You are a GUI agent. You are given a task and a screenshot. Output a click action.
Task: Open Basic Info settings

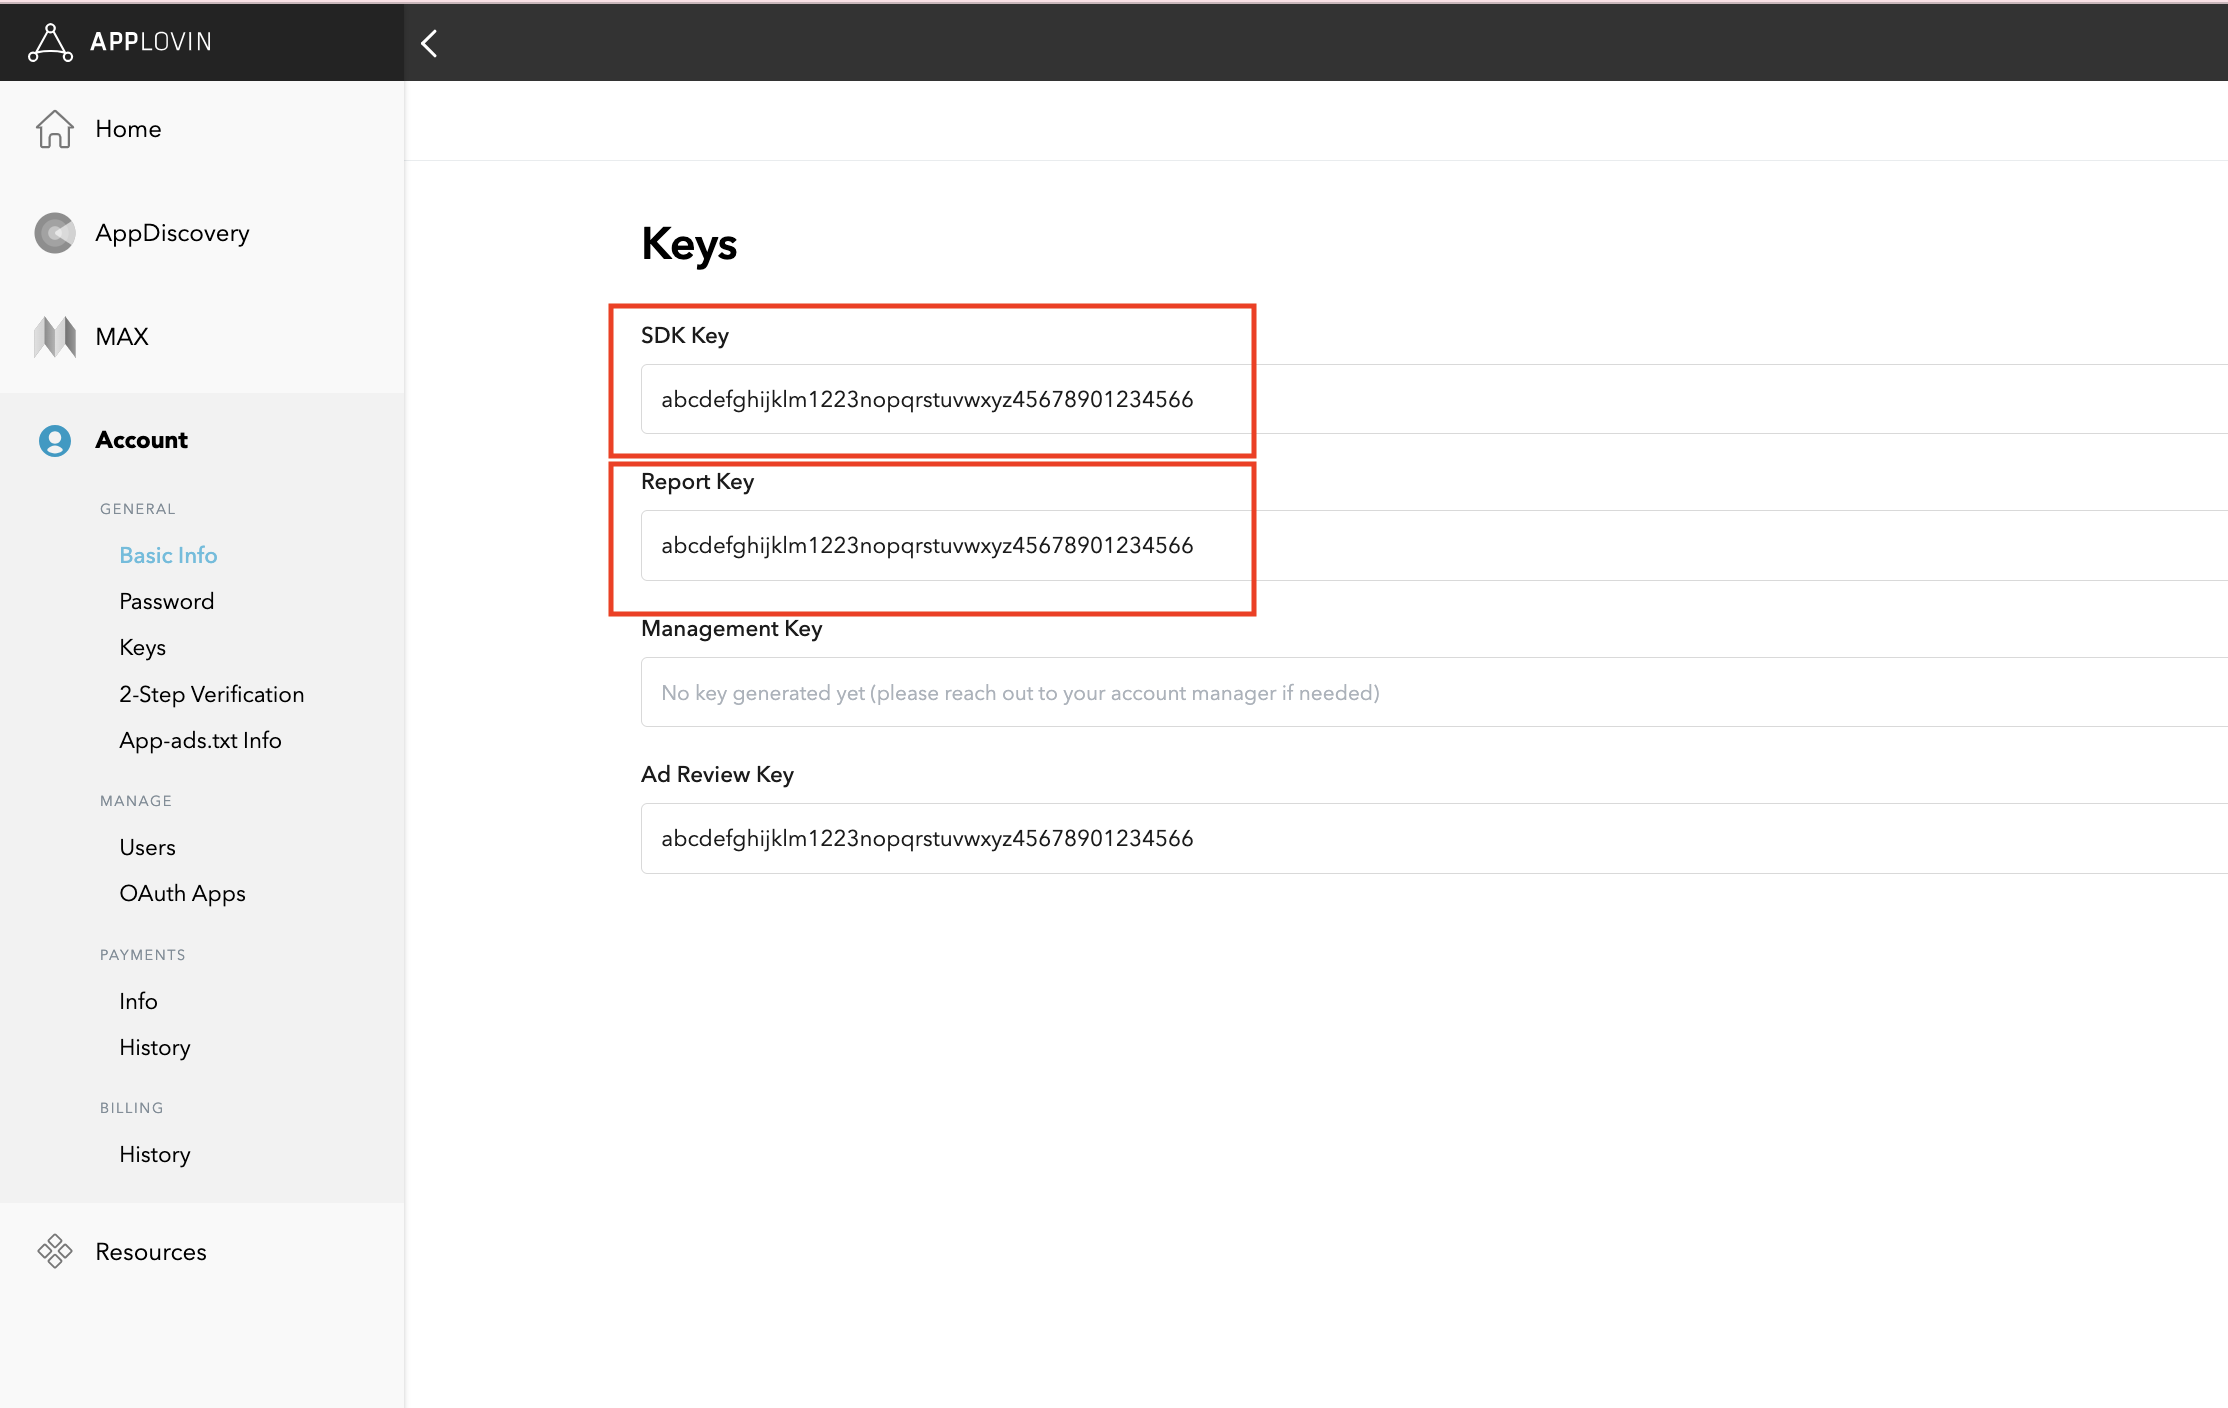168,555
